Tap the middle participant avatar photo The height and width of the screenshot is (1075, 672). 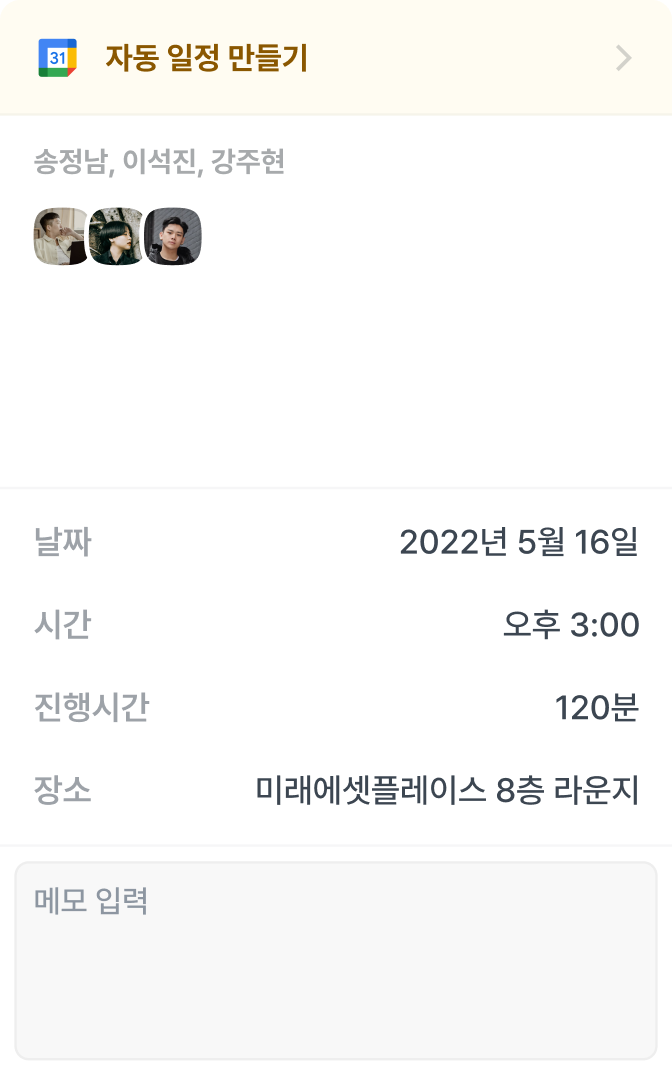(x=117, y=237)
